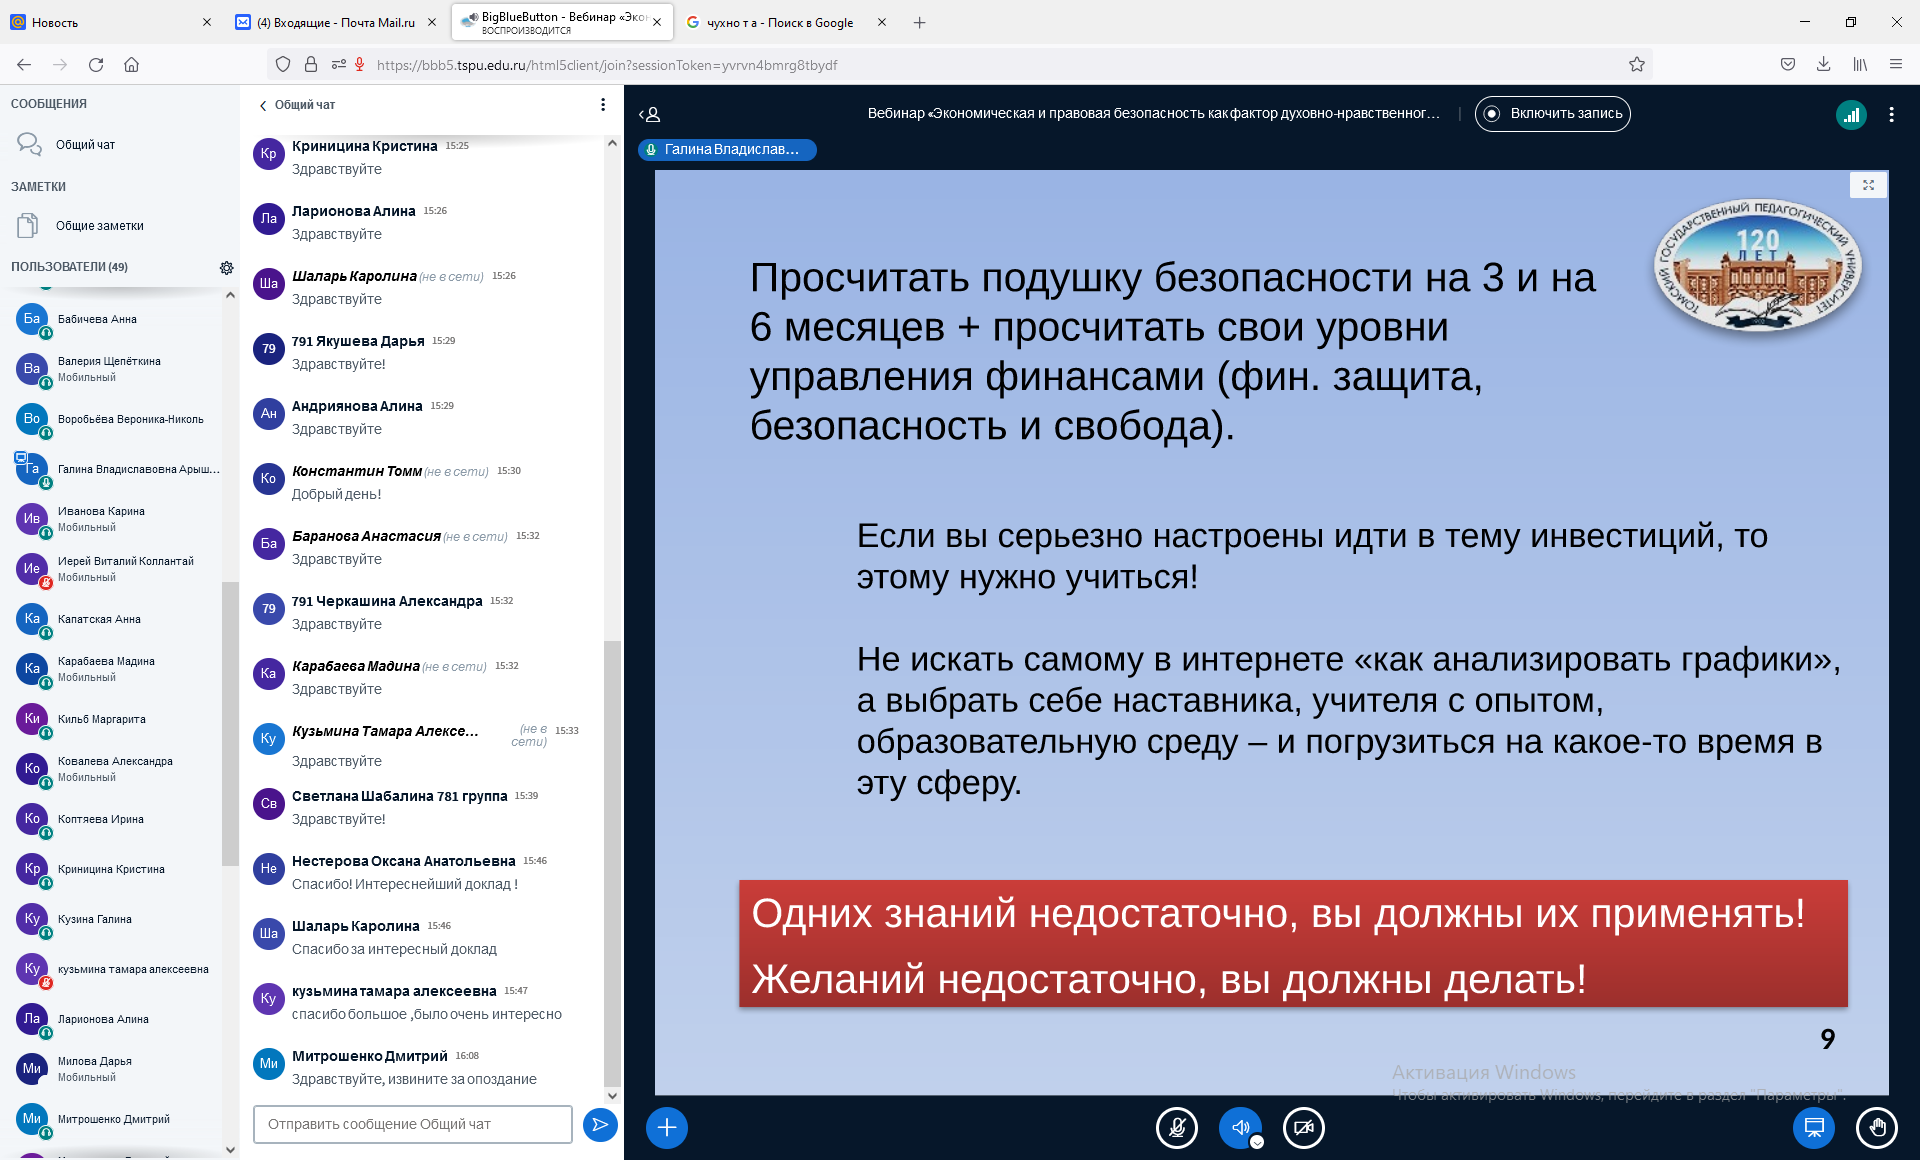Go back in browser history
The height and width of the screenshot is (1160, 1920).
tap(24, 65)
